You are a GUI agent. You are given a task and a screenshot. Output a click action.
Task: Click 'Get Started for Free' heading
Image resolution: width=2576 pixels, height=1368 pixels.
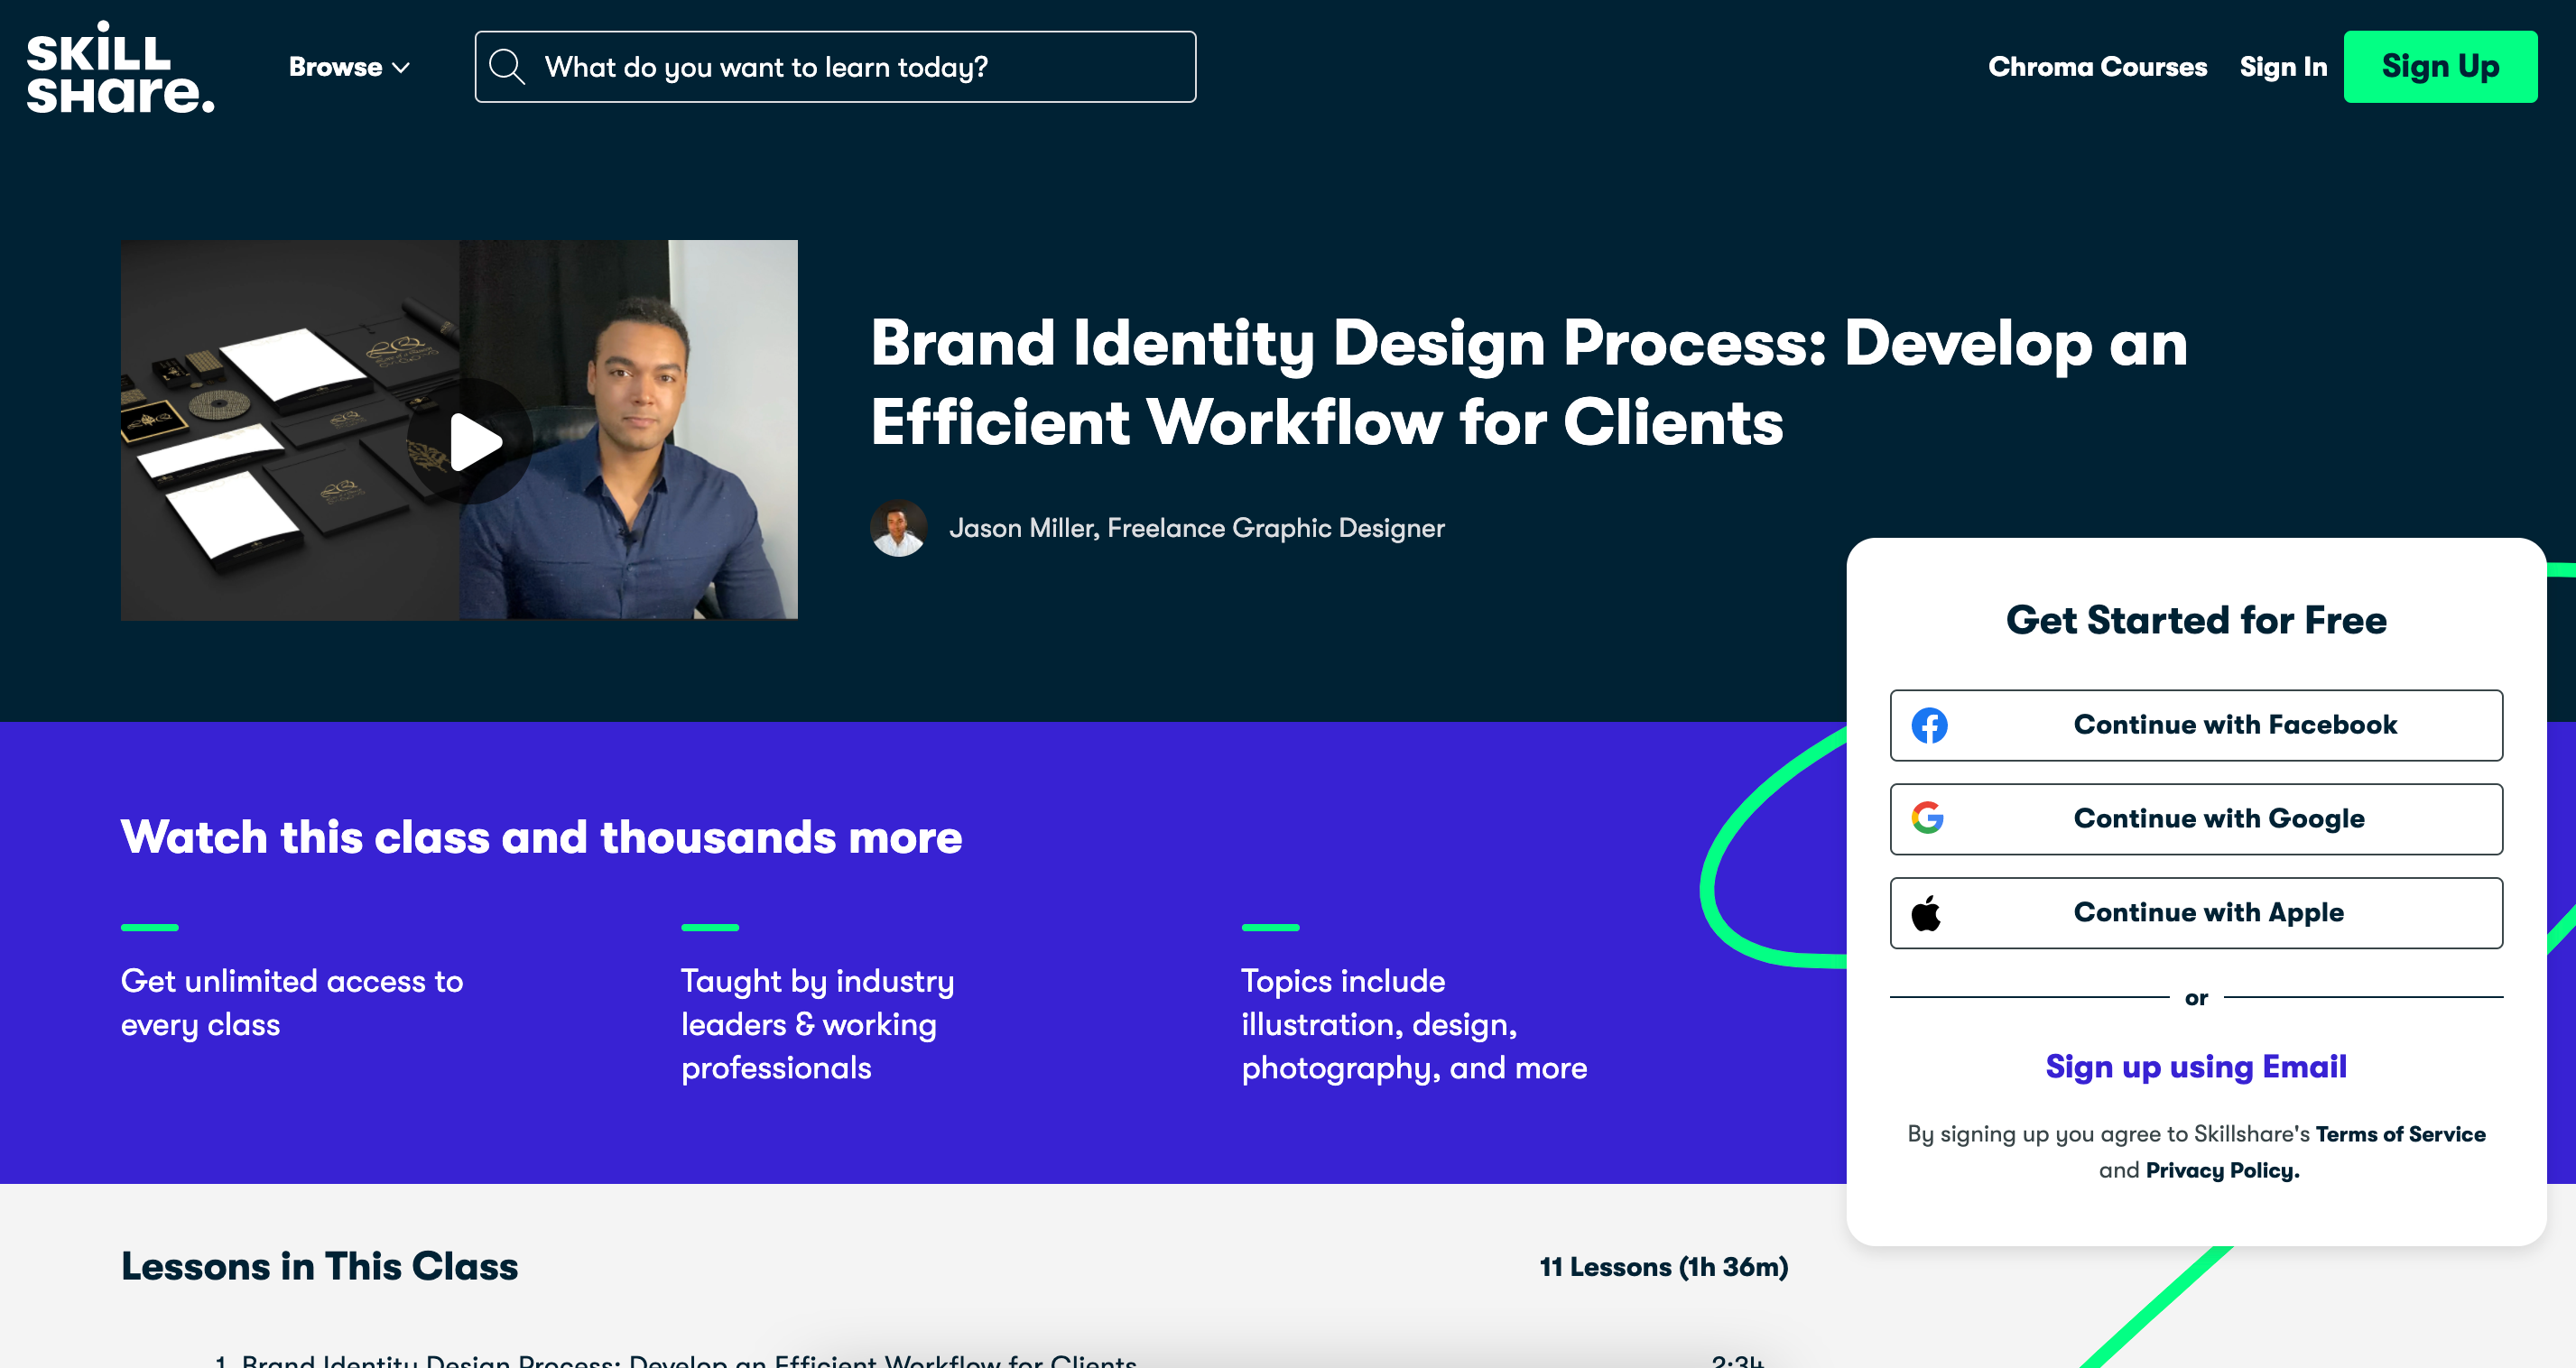pyautogui.click(x=2196, y=620)
